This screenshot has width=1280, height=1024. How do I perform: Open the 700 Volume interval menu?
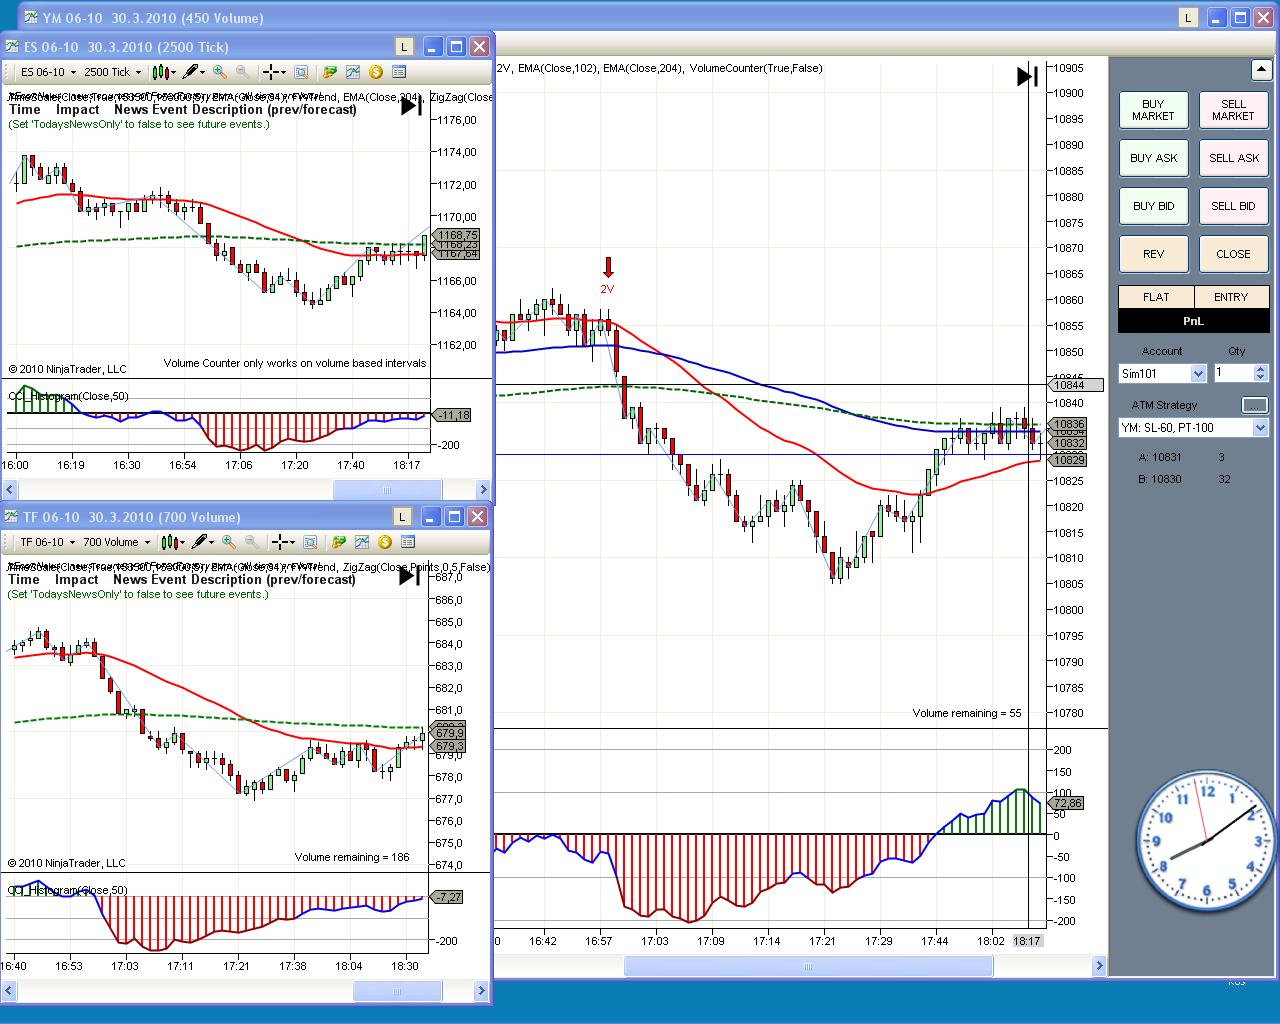point(116,542)
